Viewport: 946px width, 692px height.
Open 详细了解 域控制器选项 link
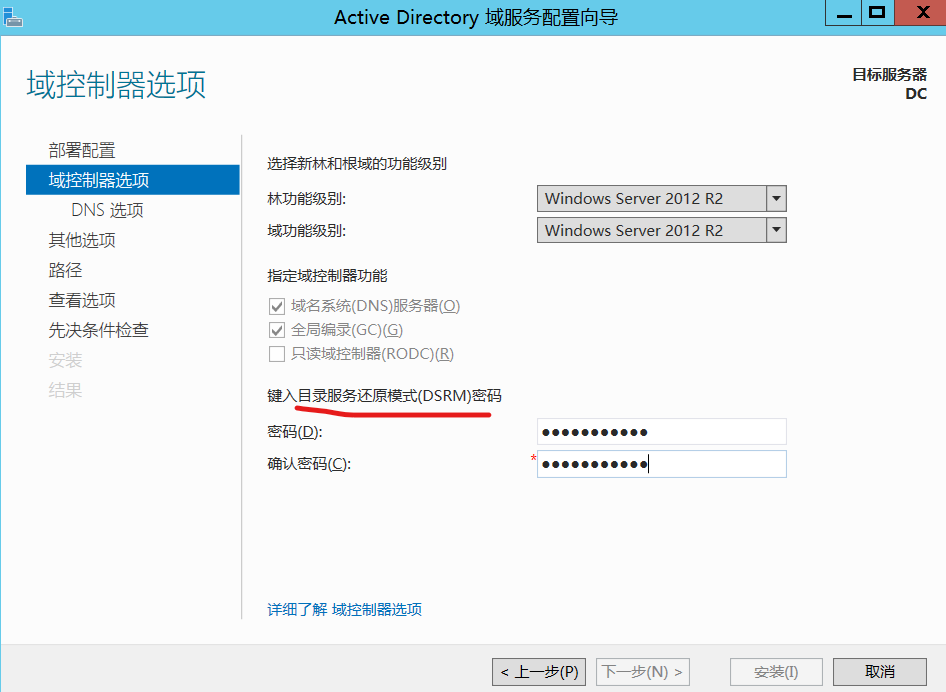coord(344,609)
